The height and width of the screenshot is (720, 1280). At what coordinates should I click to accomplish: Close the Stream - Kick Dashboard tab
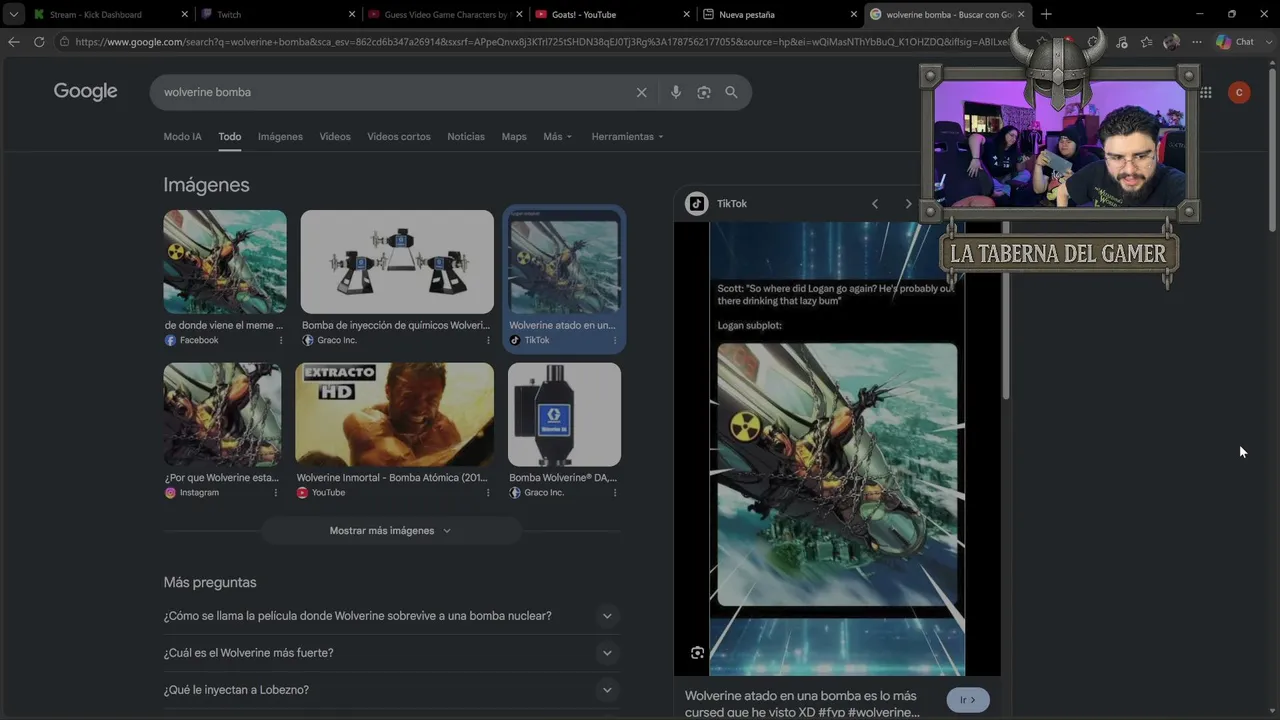[185, 14]
